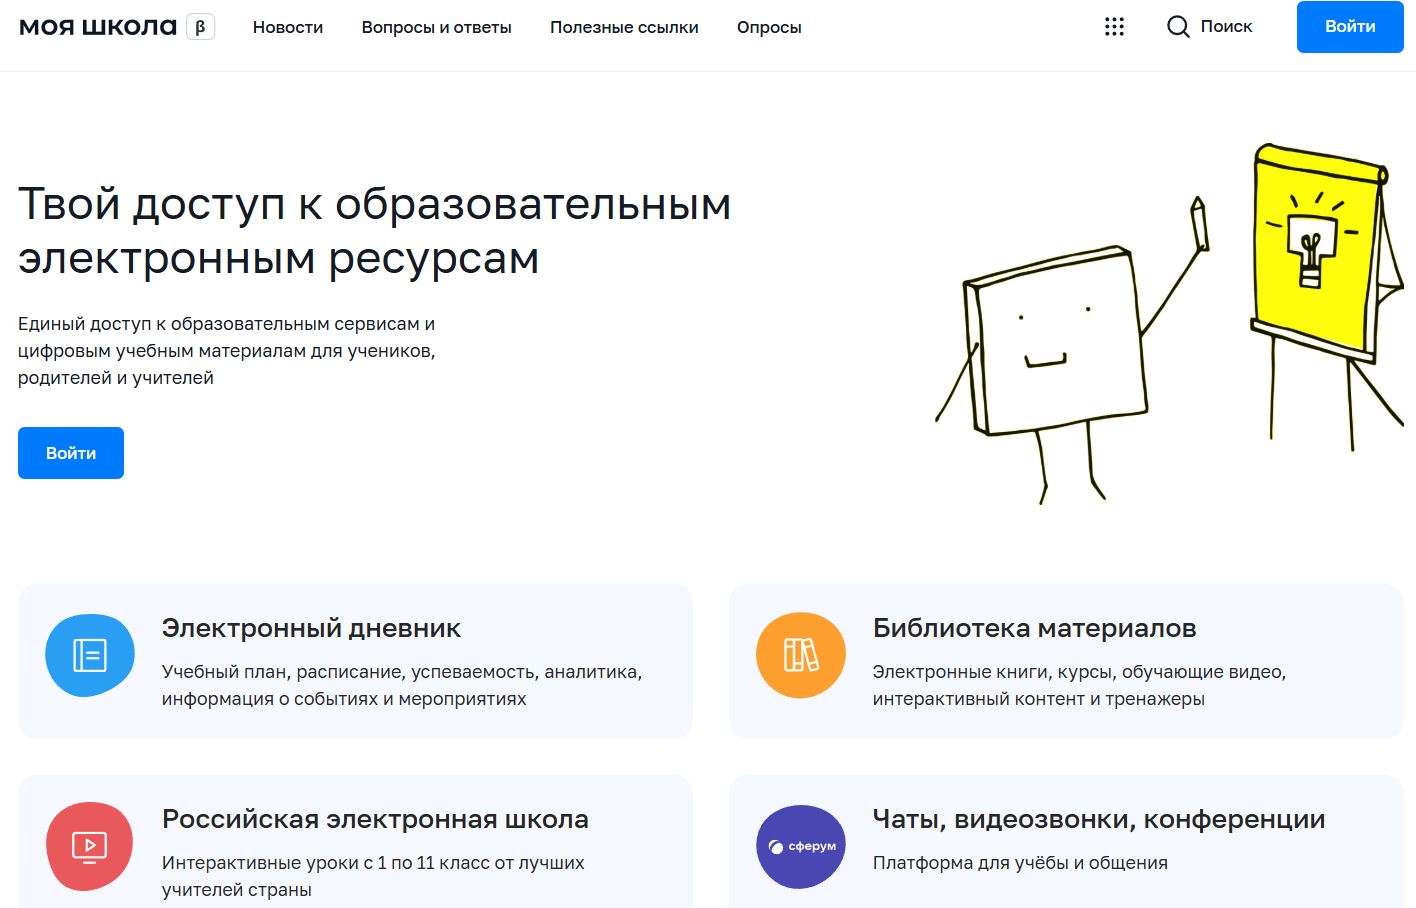Image resolution: width=1416 pixels, height=908 pixels.
Task: Click Войти button below the hero text
Action: (x=71, y=453)
